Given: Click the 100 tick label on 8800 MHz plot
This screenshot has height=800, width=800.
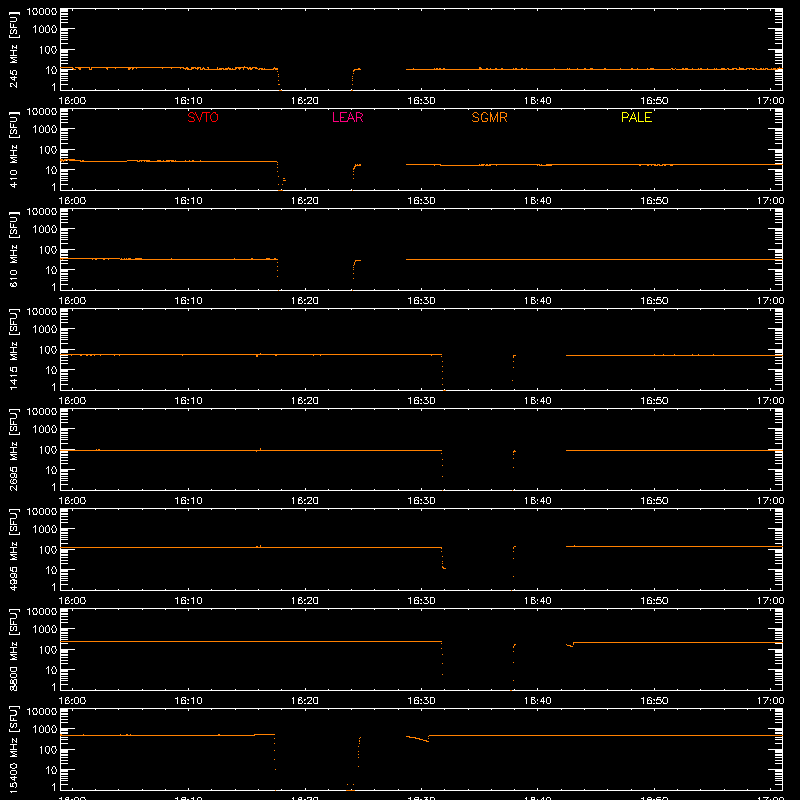Looking at the screenshot, I should (48, 649).
